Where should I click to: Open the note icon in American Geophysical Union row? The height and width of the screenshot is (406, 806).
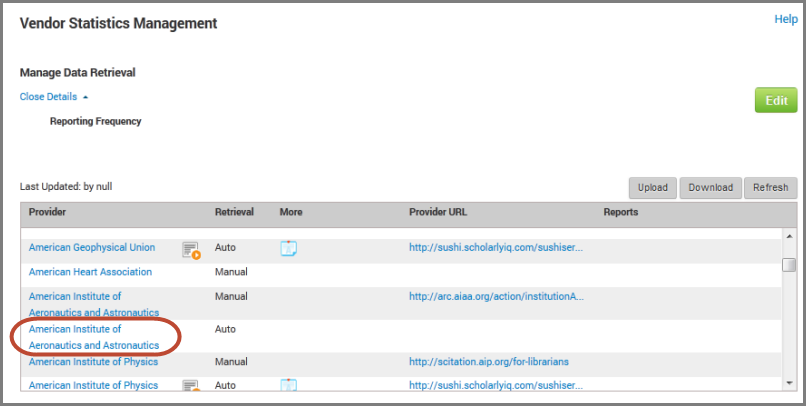coord(288,249)
